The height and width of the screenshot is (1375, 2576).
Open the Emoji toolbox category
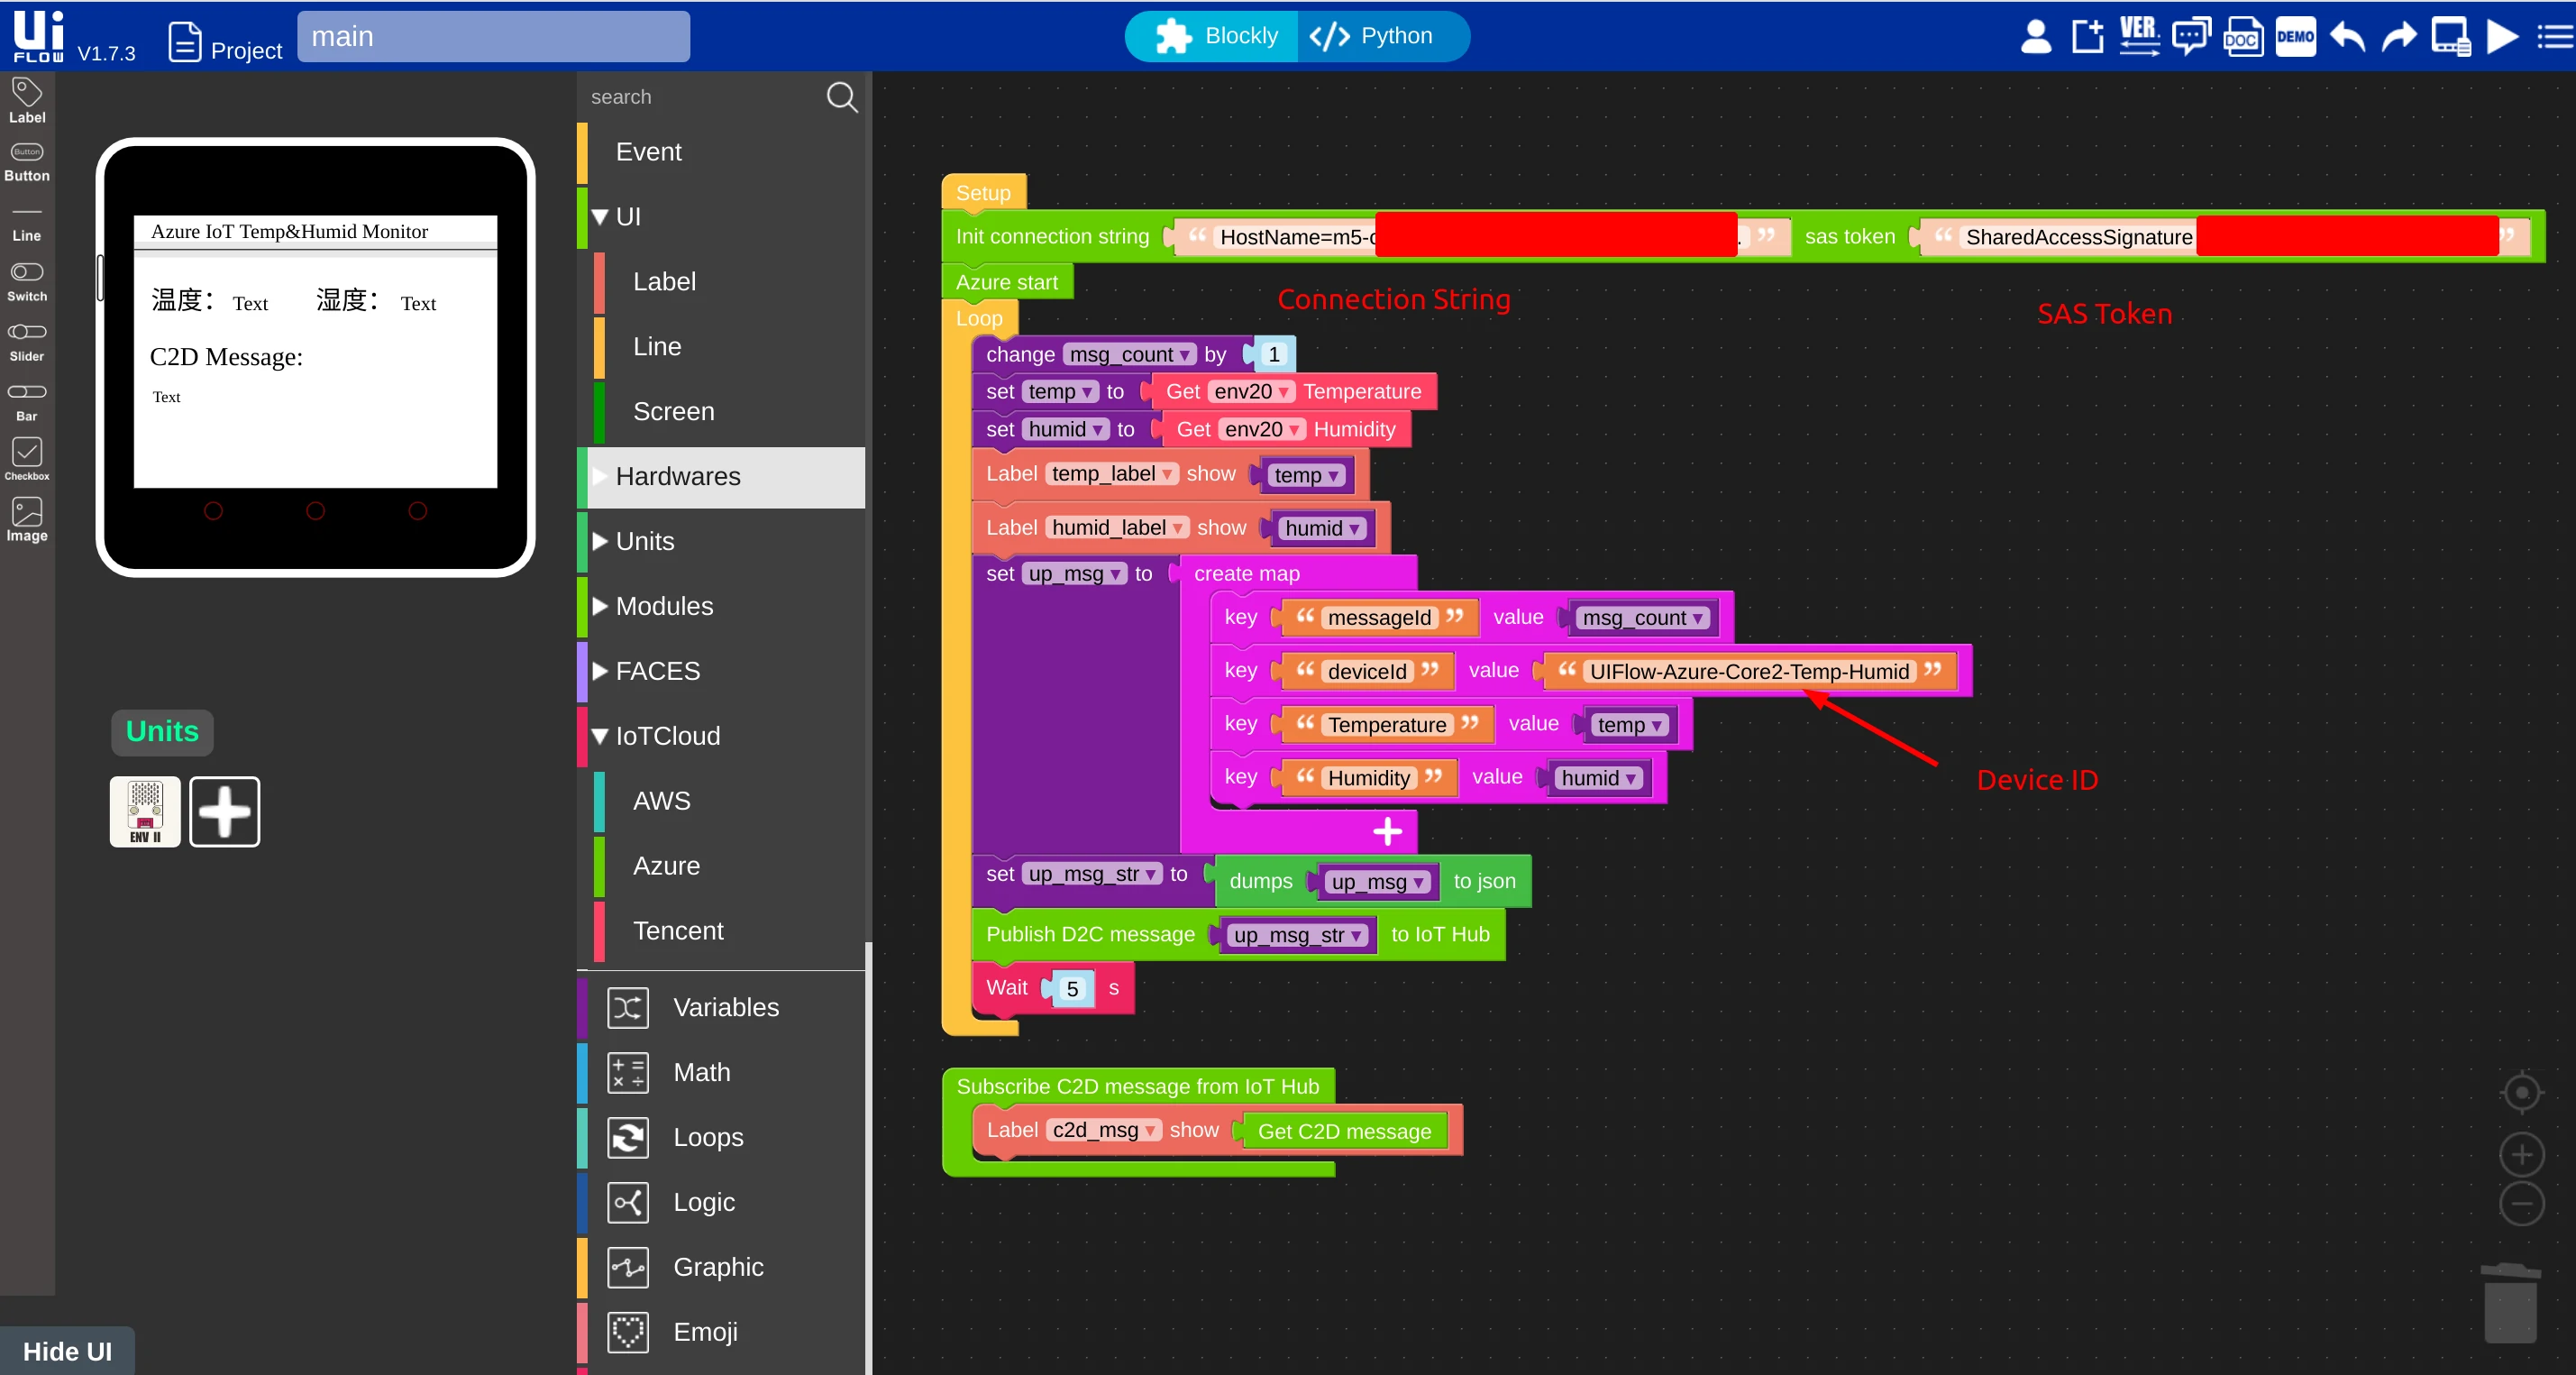click(x=723, y=1332)
